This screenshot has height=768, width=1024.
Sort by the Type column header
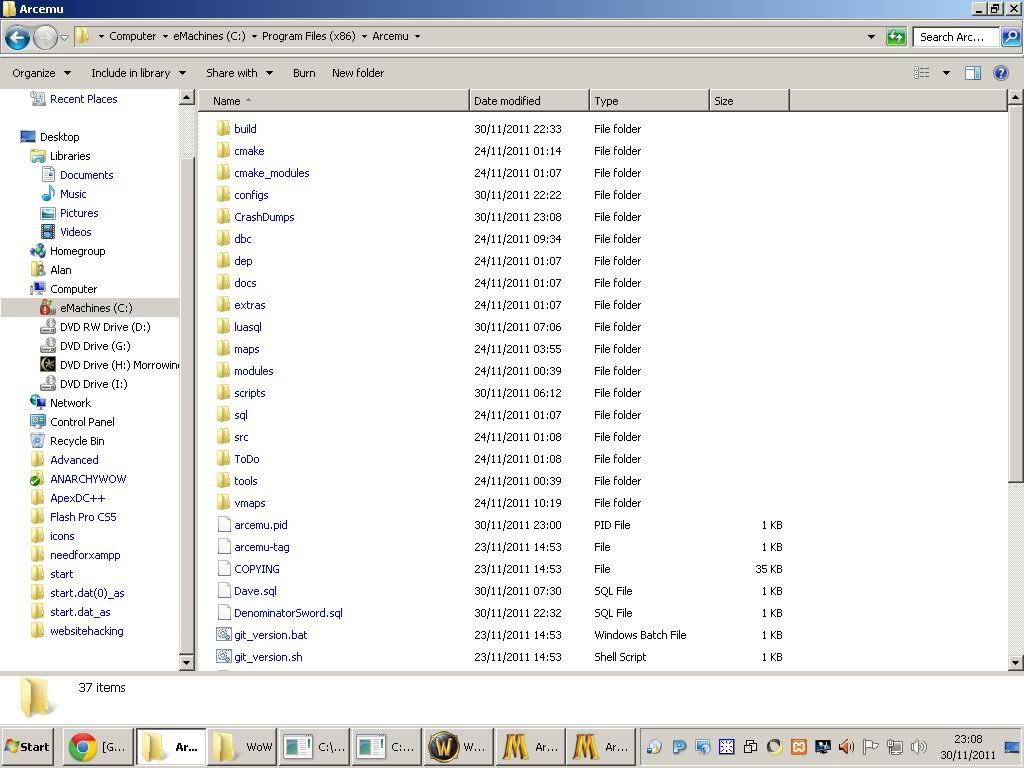pyautogui.click(x=649, y=101)
